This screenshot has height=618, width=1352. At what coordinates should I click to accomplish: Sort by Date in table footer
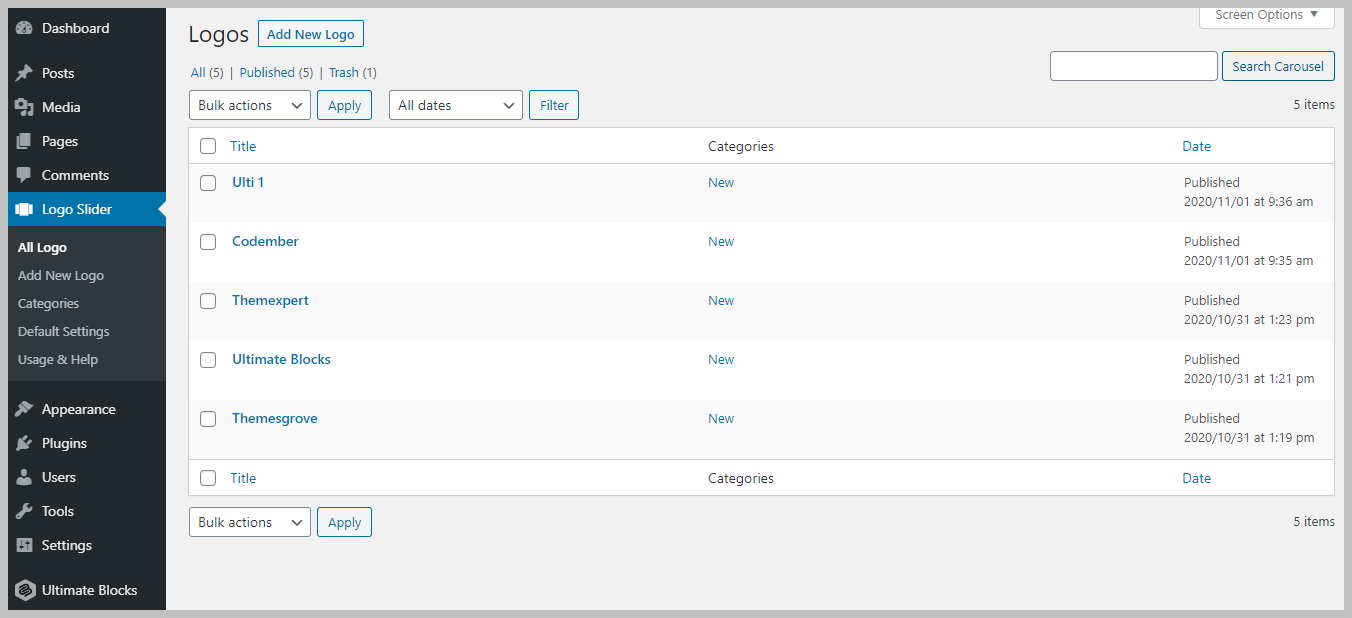click(1196, 478)
